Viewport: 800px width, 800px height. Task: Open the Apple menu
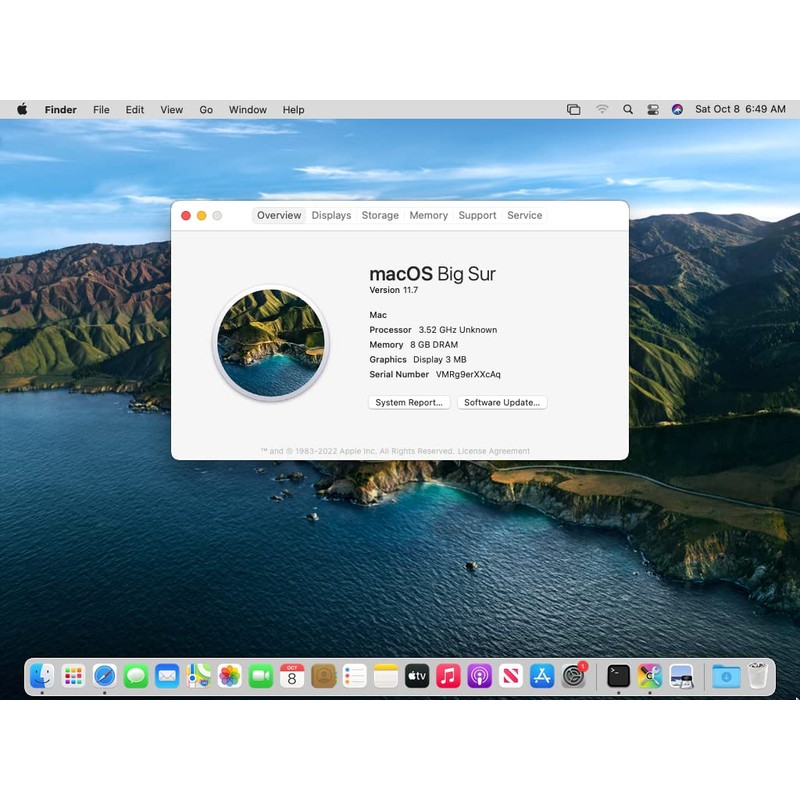pyautogui.click(x=22, y=110)
